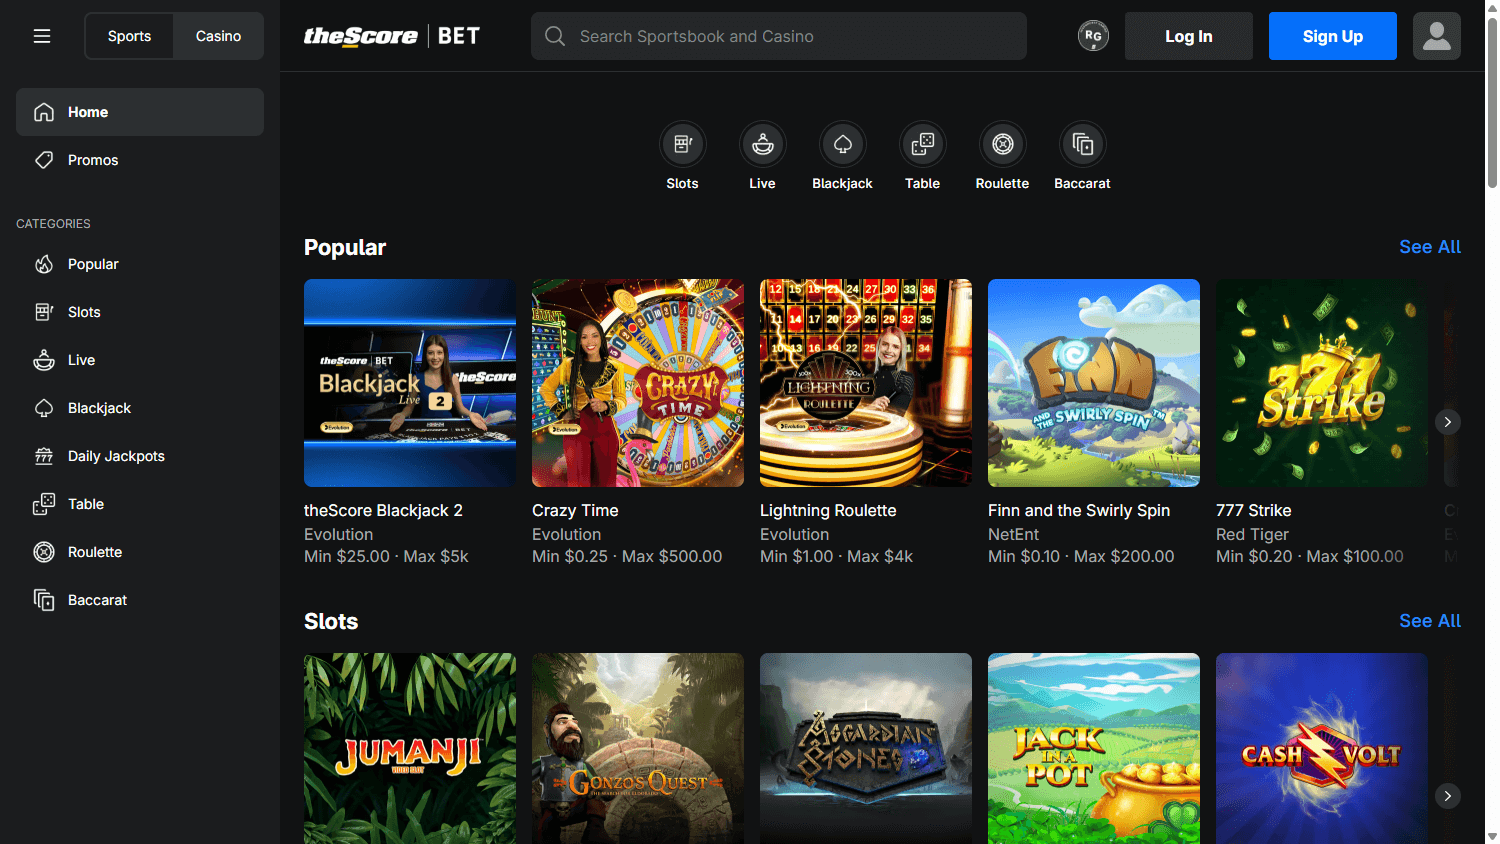
Task: Expand the Popular carousel with right arrow
Action: pos(1447,421)
